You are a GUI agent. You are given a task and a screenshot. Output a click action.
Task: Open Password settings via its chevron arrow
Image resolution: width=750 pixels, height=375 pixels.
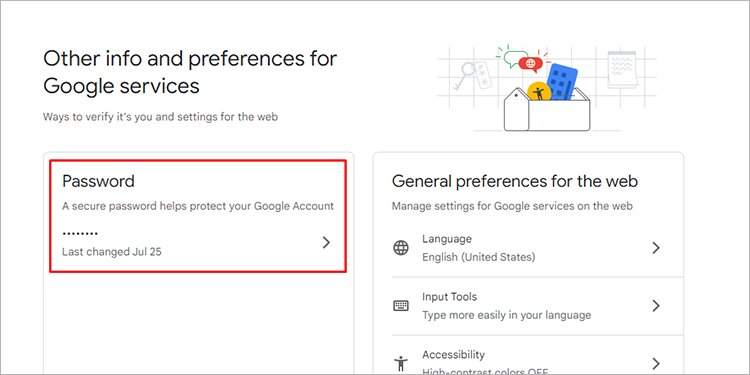coord(326,243)
